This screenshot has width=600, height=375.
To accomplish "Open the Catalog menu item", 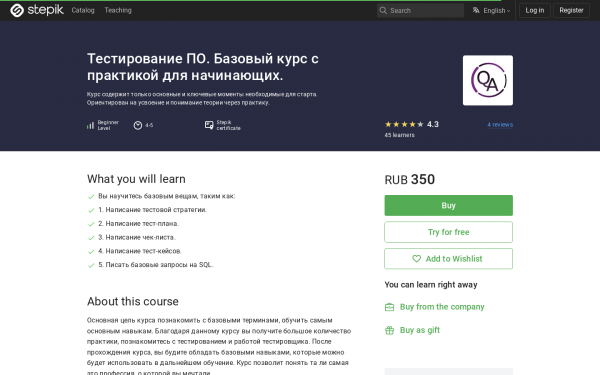I will pos(83,10).
